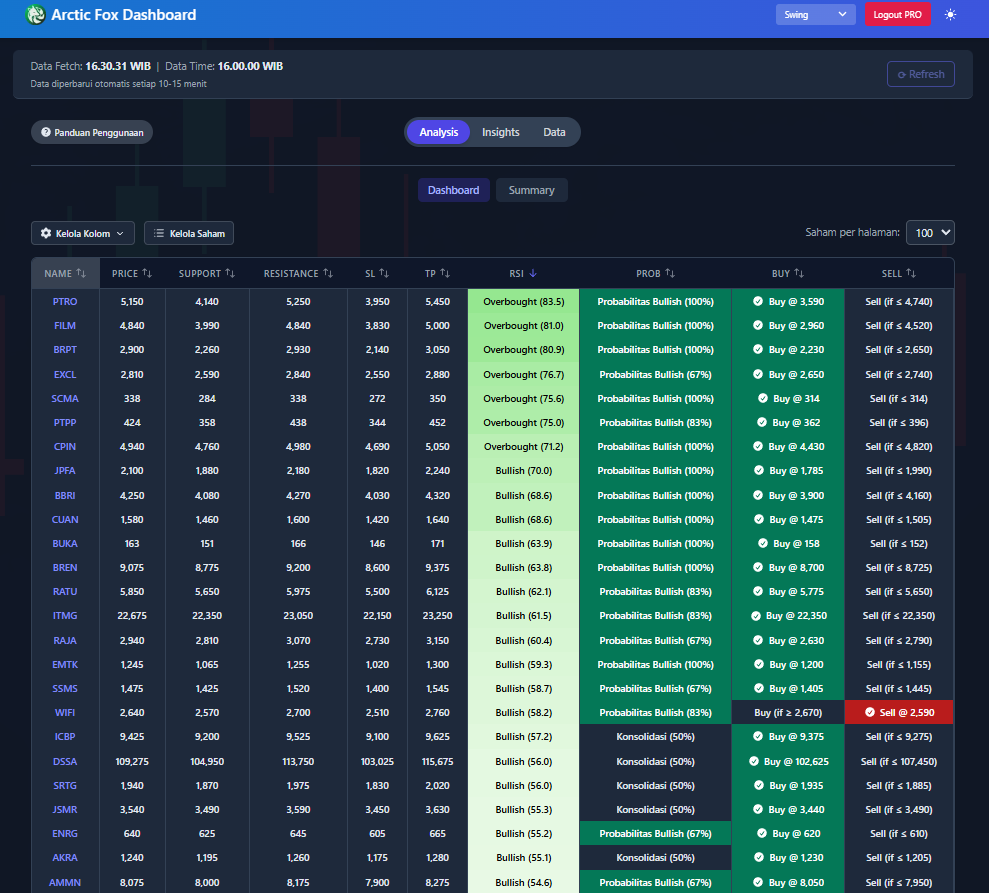Click the gear icon in Kelola Kolom
This screenshot has height=893, width=989.
click(46, 233)
